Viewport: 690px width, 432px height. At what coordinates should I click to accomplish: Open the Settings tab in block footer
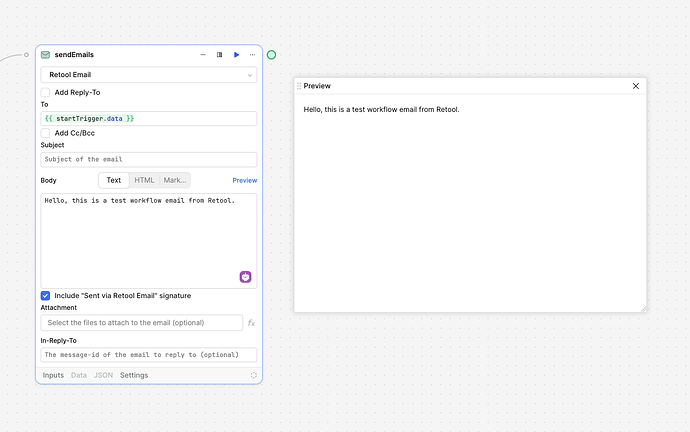(x=134, y=375)
